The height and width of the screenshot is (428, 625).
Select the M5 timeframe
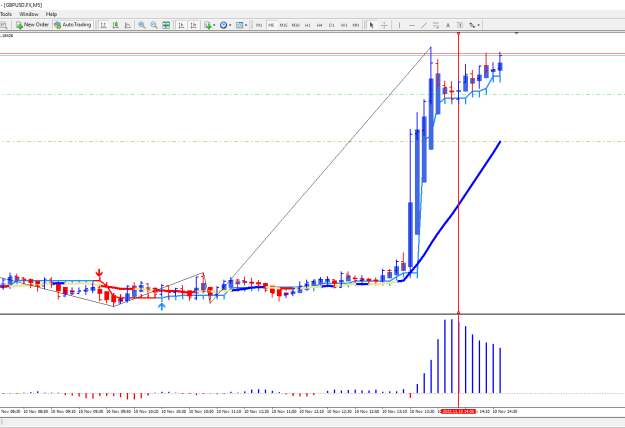271,25
